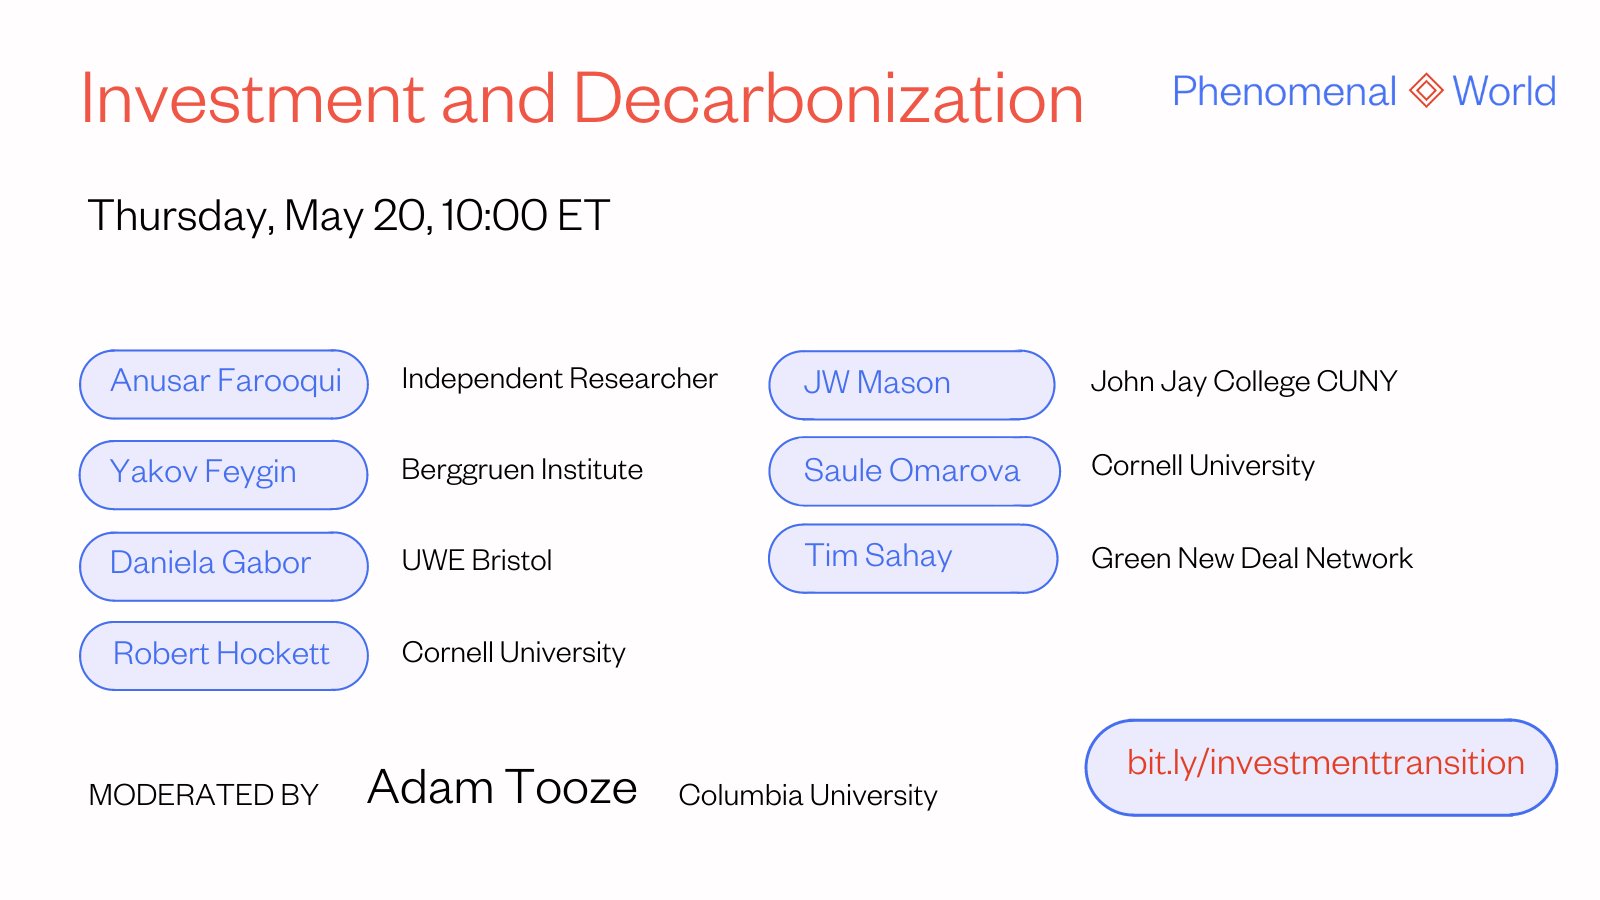The image size is (1600, 900).
Task: Select the JW Mason name pill
Action: [x=912, y=385]
